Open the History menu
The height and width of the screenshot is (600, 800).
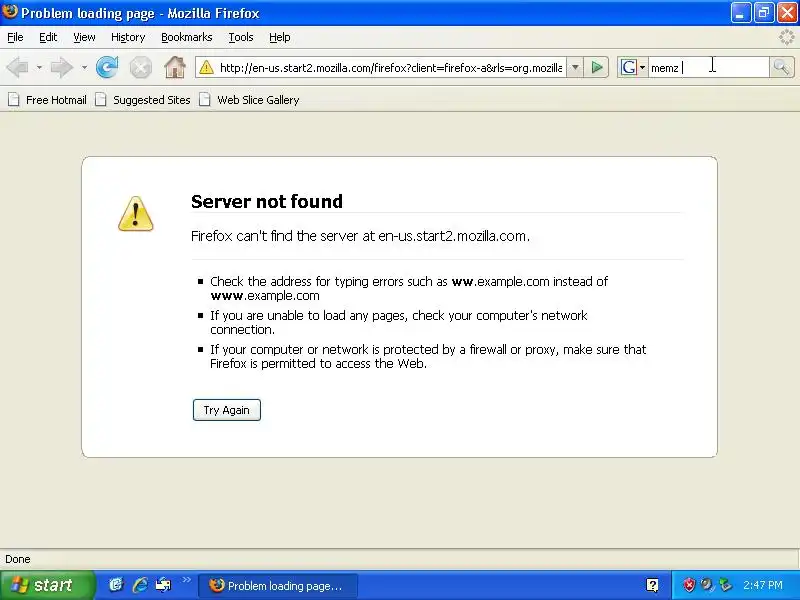(x=128, y=37)
